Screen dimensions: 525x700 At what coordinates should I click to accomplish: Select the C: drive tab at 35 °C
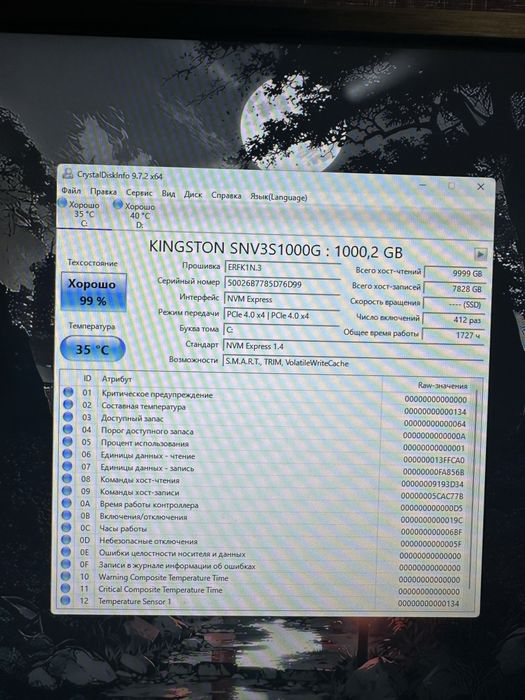pyautogui.click(x=84, y=214)
